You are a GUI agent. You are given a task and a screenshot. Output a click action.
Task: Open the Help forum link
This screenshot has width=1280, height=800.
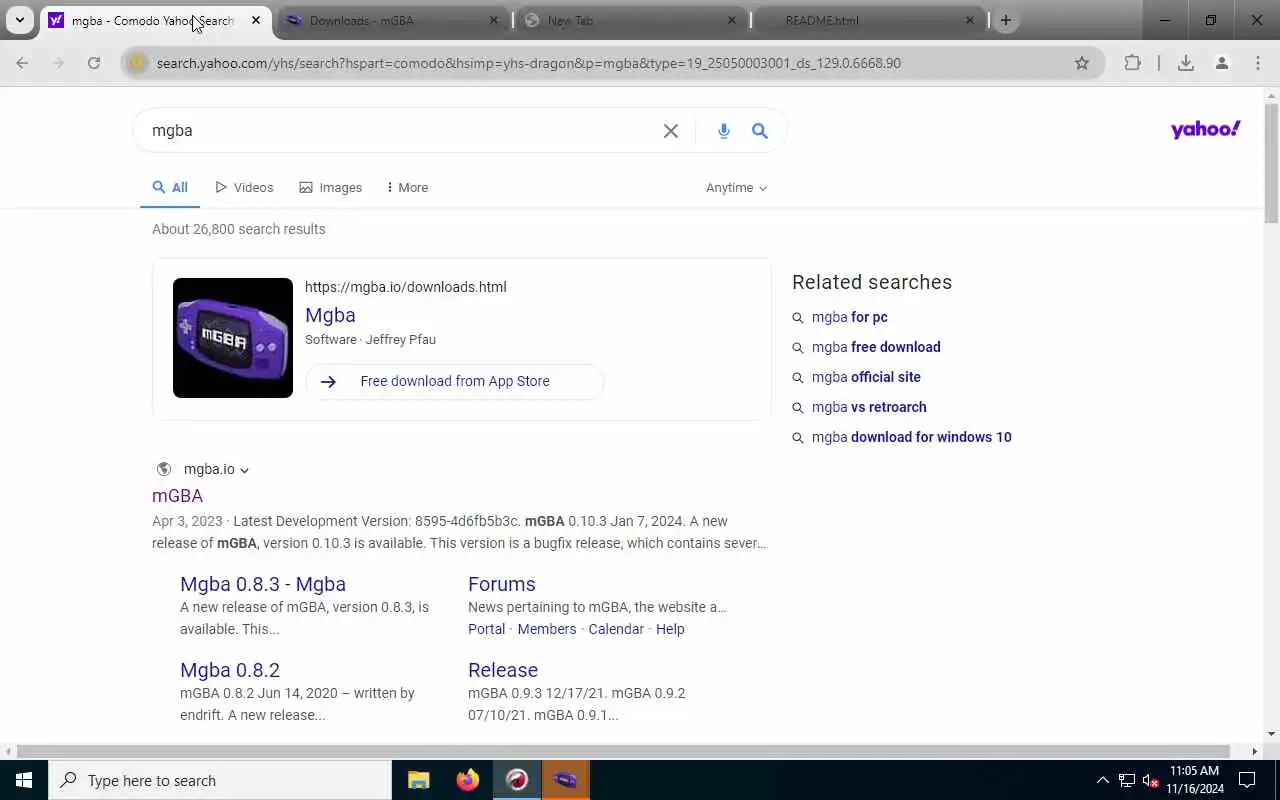click(x=670, y=629)
